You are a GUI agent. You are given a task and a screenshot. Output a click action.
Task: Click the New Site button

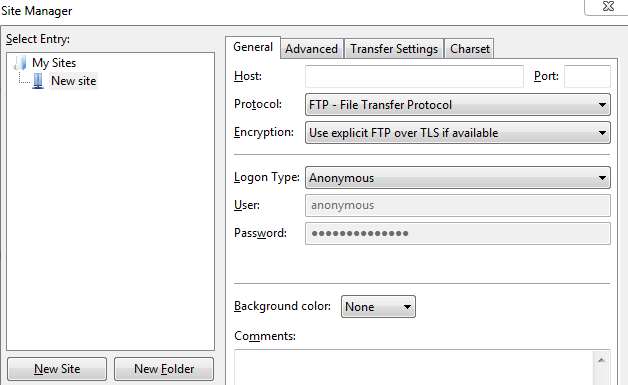(x=57, y=369)
